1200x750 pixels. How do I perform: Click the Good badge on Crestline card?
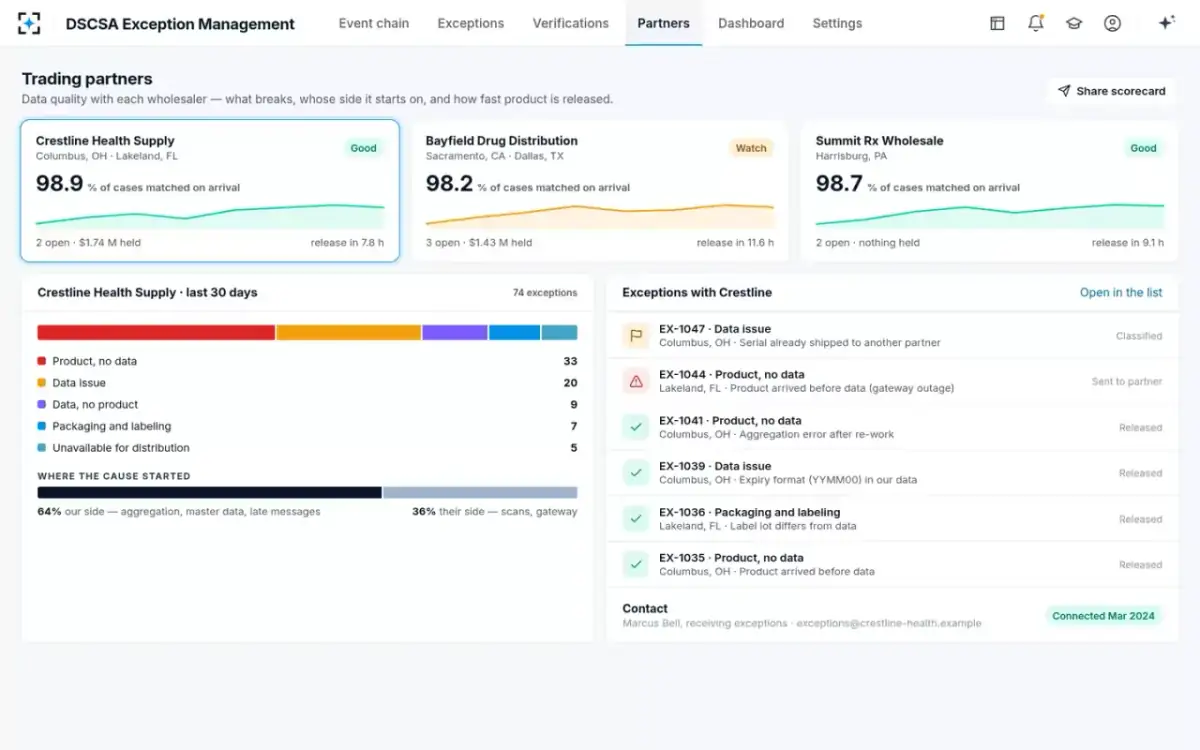tap(364, 148)
